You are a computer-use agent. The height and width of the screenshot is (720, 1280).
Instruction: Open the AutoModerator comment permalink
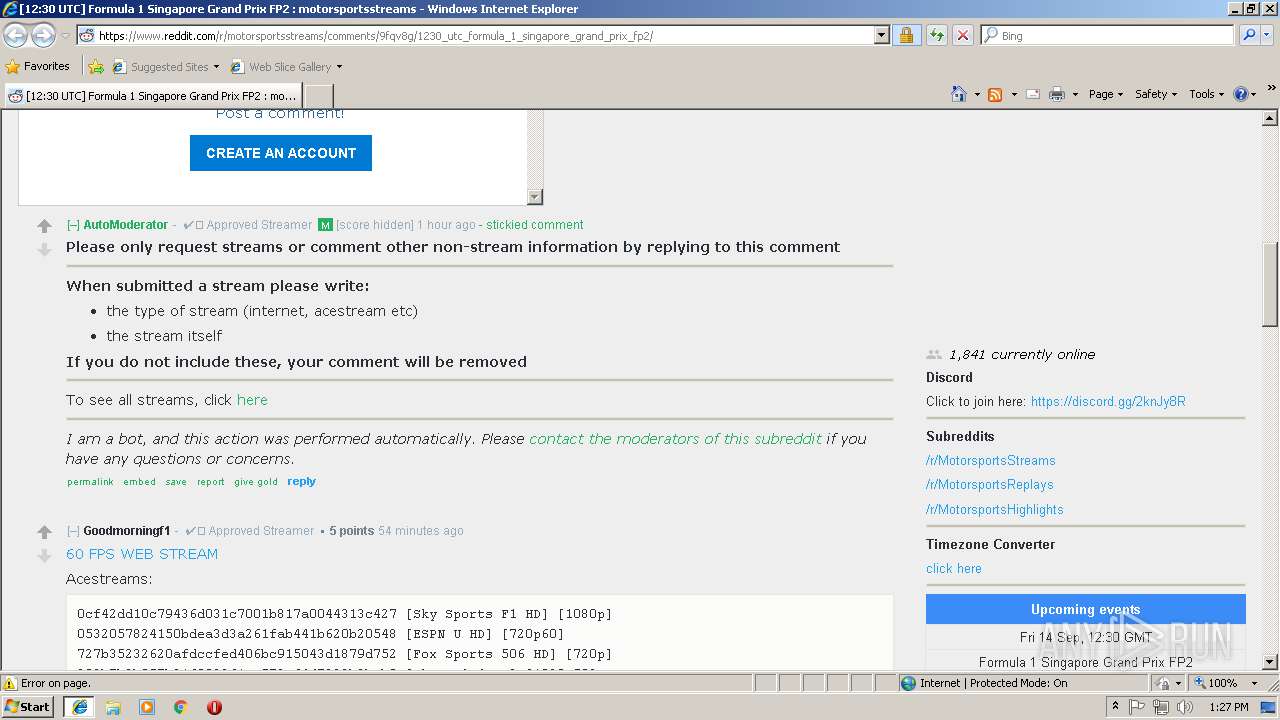coord(90,482)
